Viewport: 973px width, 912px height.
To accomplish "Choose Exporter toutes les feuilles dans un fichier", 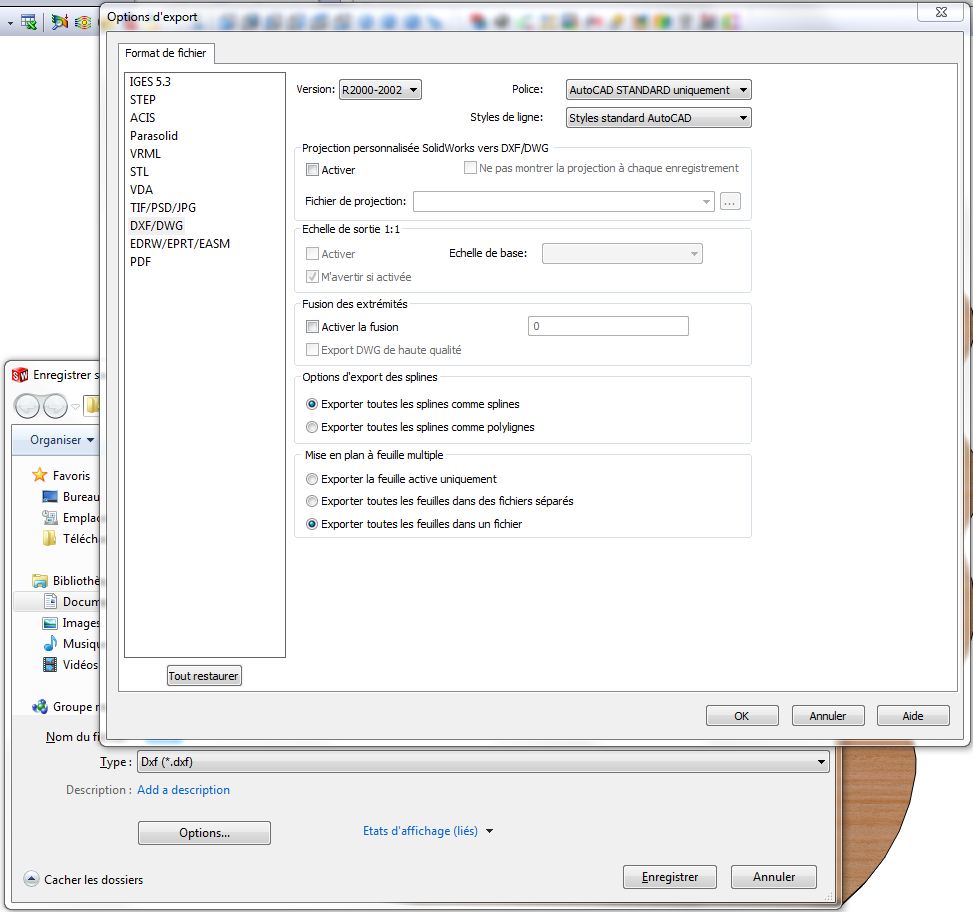I will [x=312, y=524].
